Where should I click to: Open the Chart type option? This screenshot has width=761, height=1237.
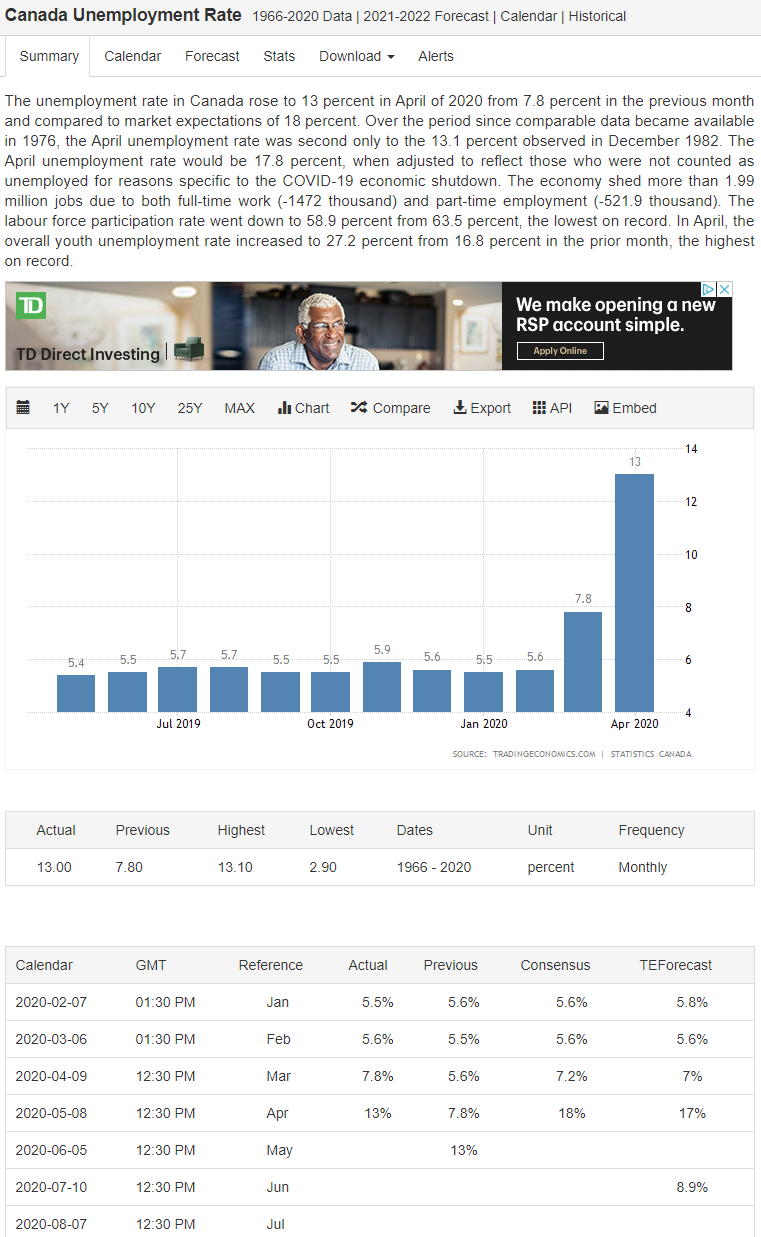click(x=304, y=408)
